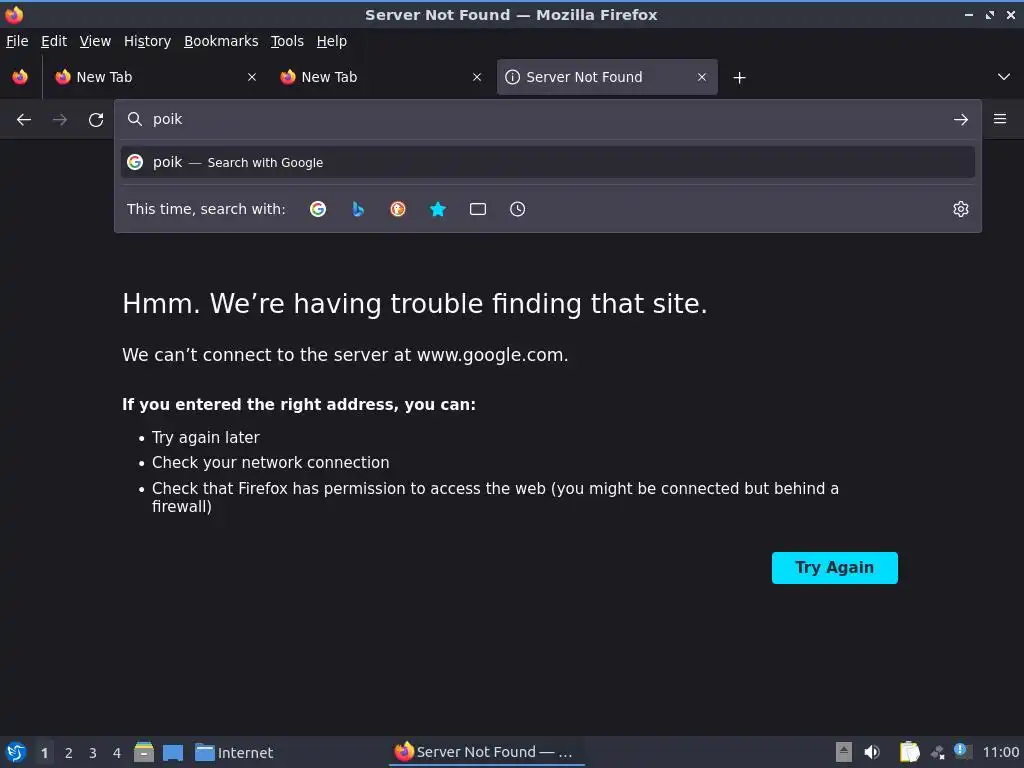
Task: Close the second New Tab
Action: point(477,77)
